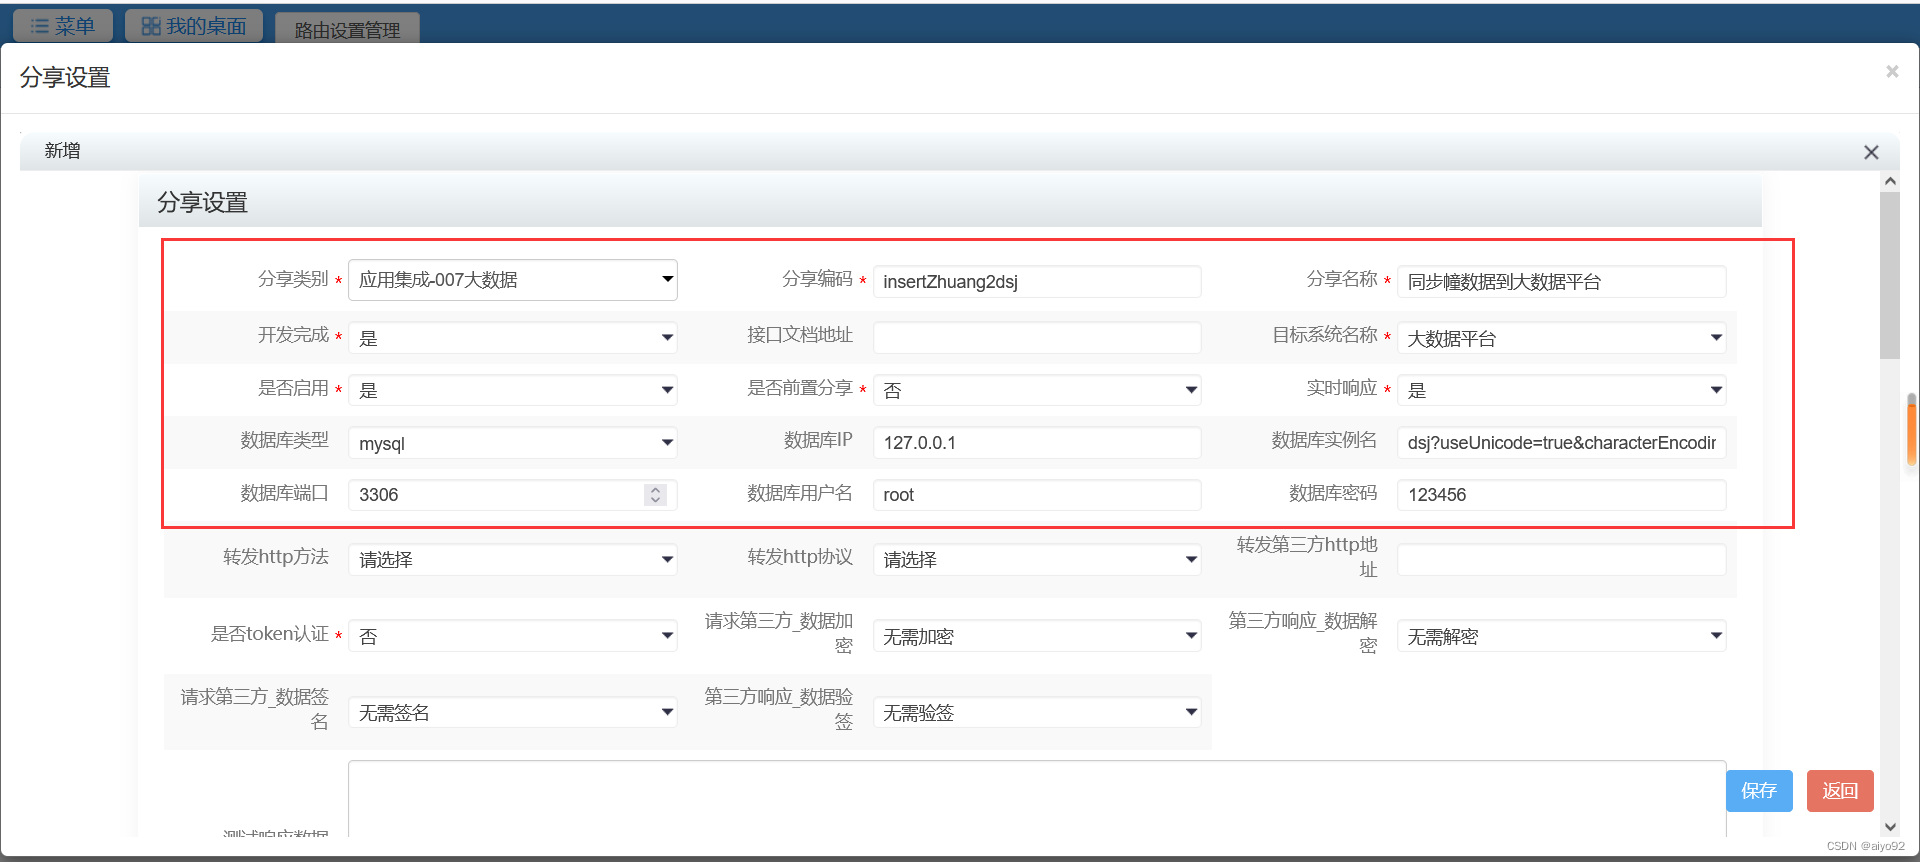Open the 数据库类型 dropdown
Image resolution: width=1920 pixels, height=862 pixels.
(x=513, y=443)
